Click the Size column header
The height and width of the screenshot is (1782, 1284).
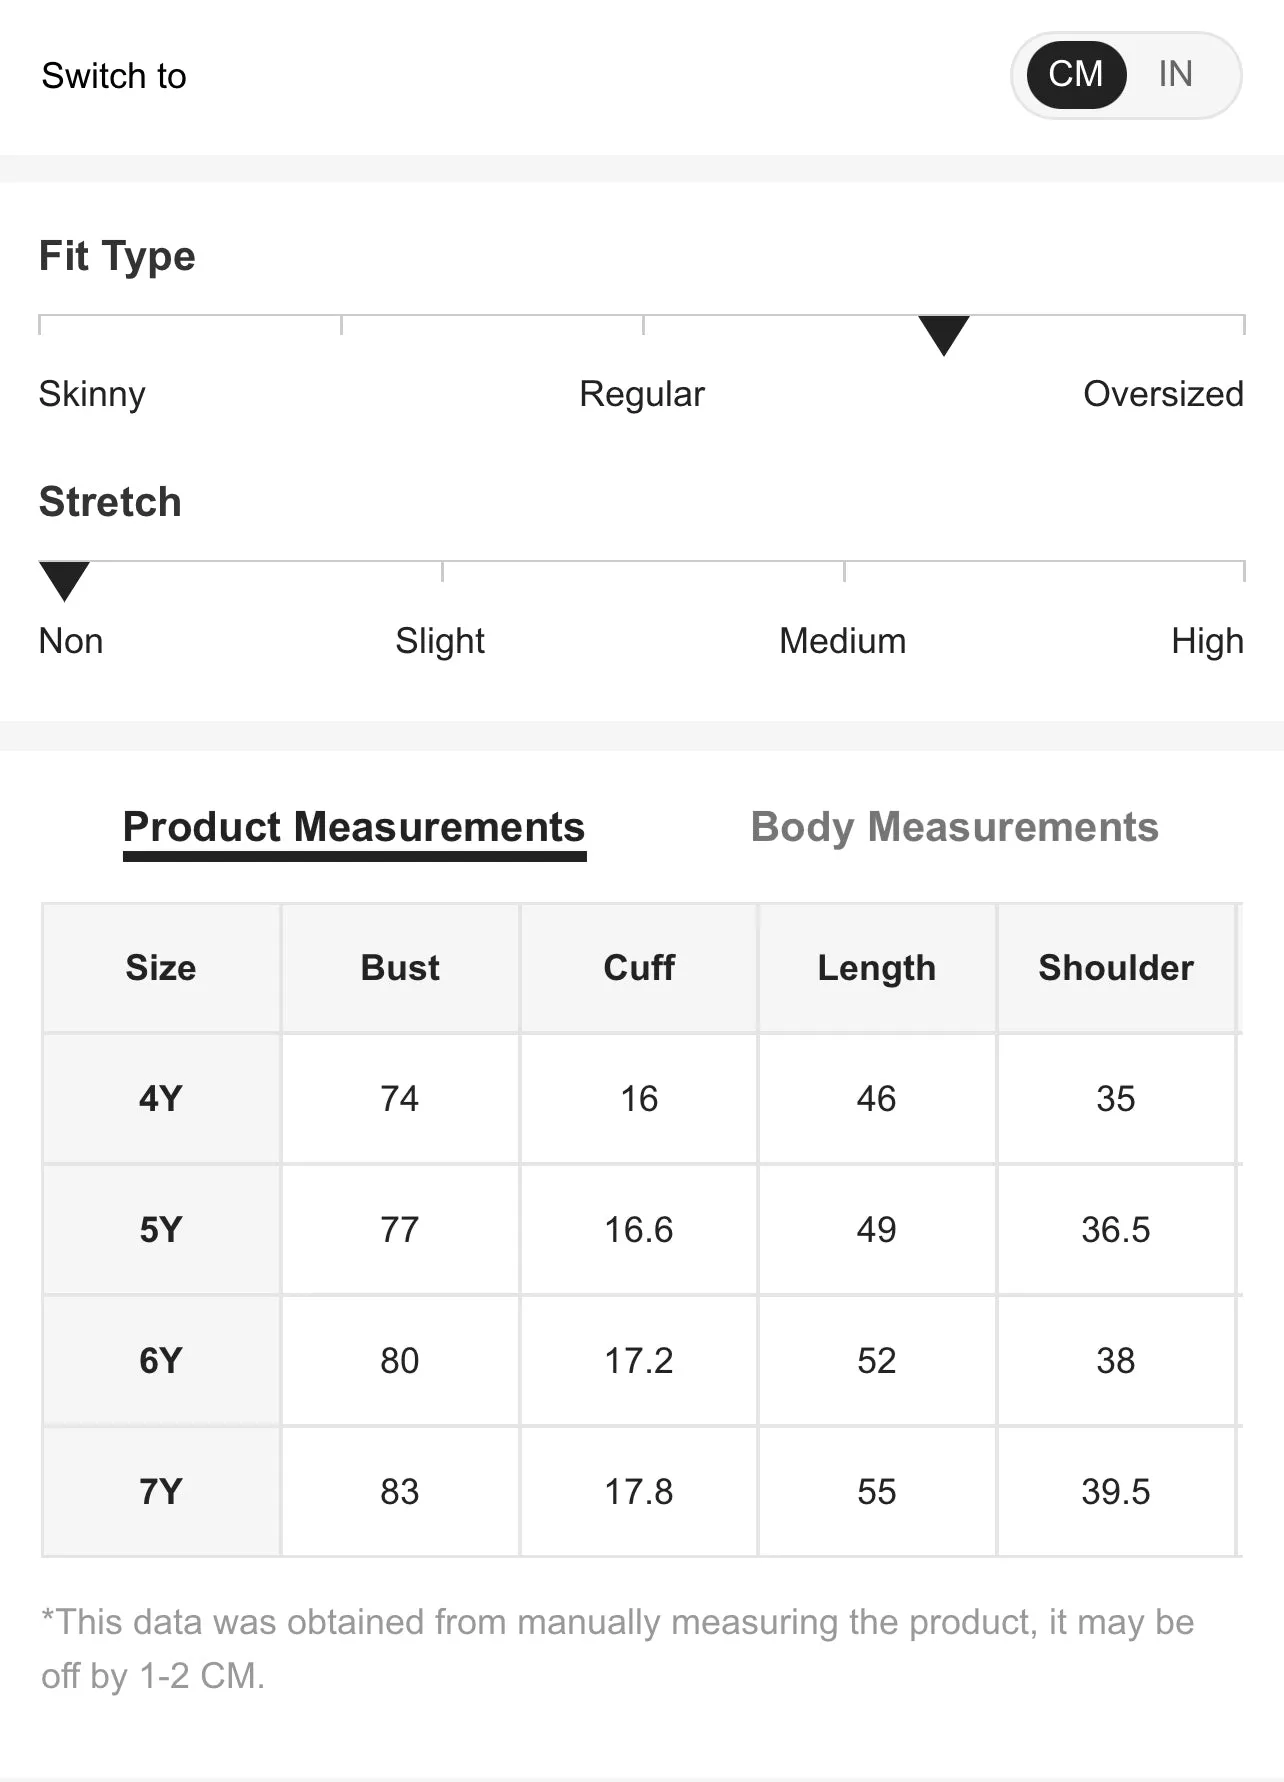coord(161,968)
